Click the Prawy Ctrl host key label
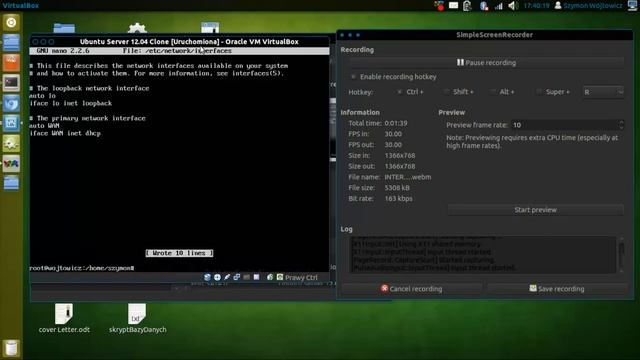The width and height of the screenshot is (640, 360). [301, 278]
